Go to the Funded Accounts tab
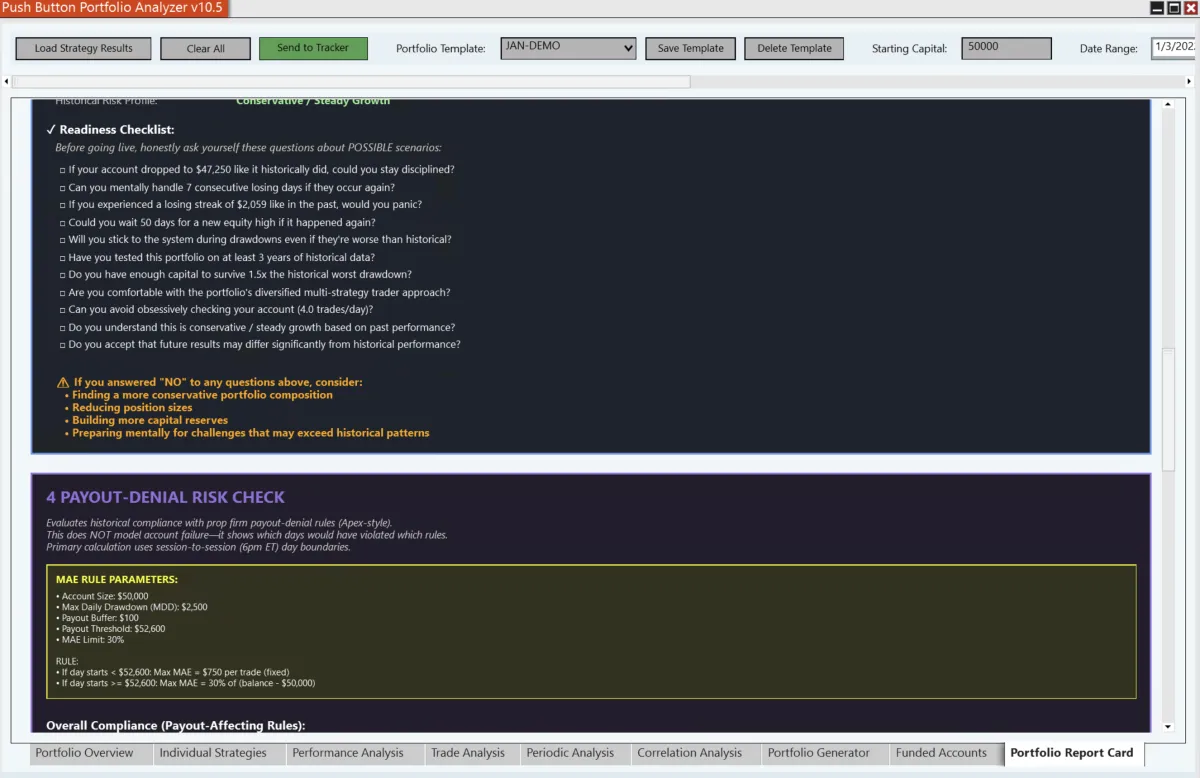Viewport: 1200px width, 778px height. coord(940,753)
